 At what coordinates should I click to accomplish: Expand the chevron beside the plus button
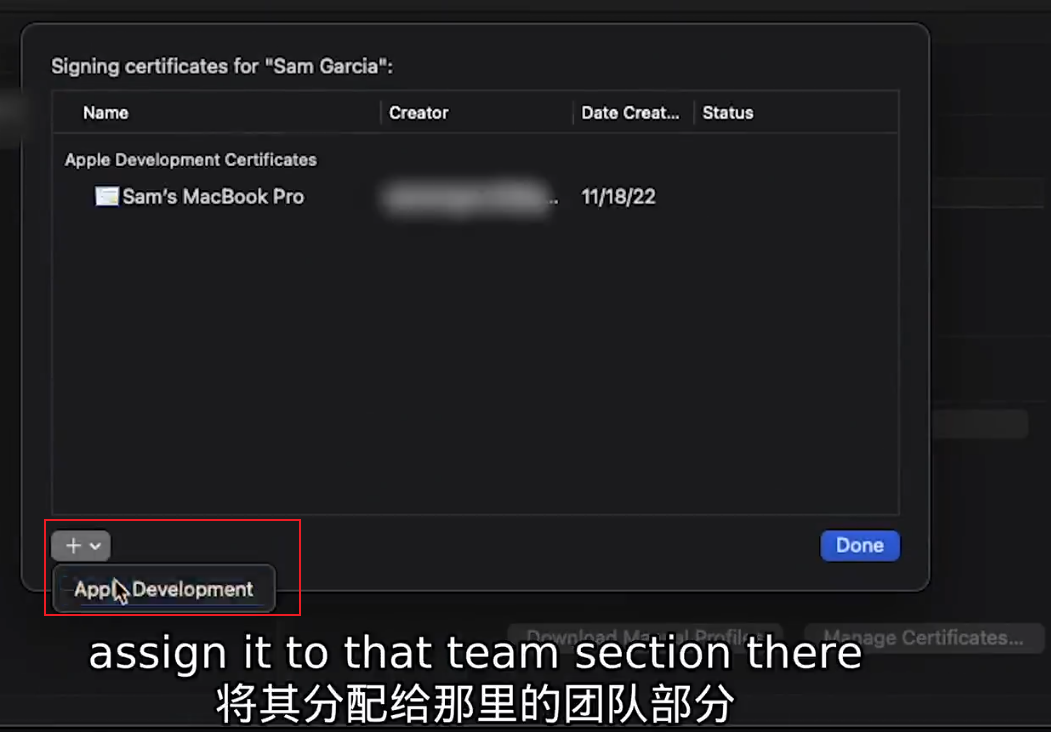click(96, 546)
